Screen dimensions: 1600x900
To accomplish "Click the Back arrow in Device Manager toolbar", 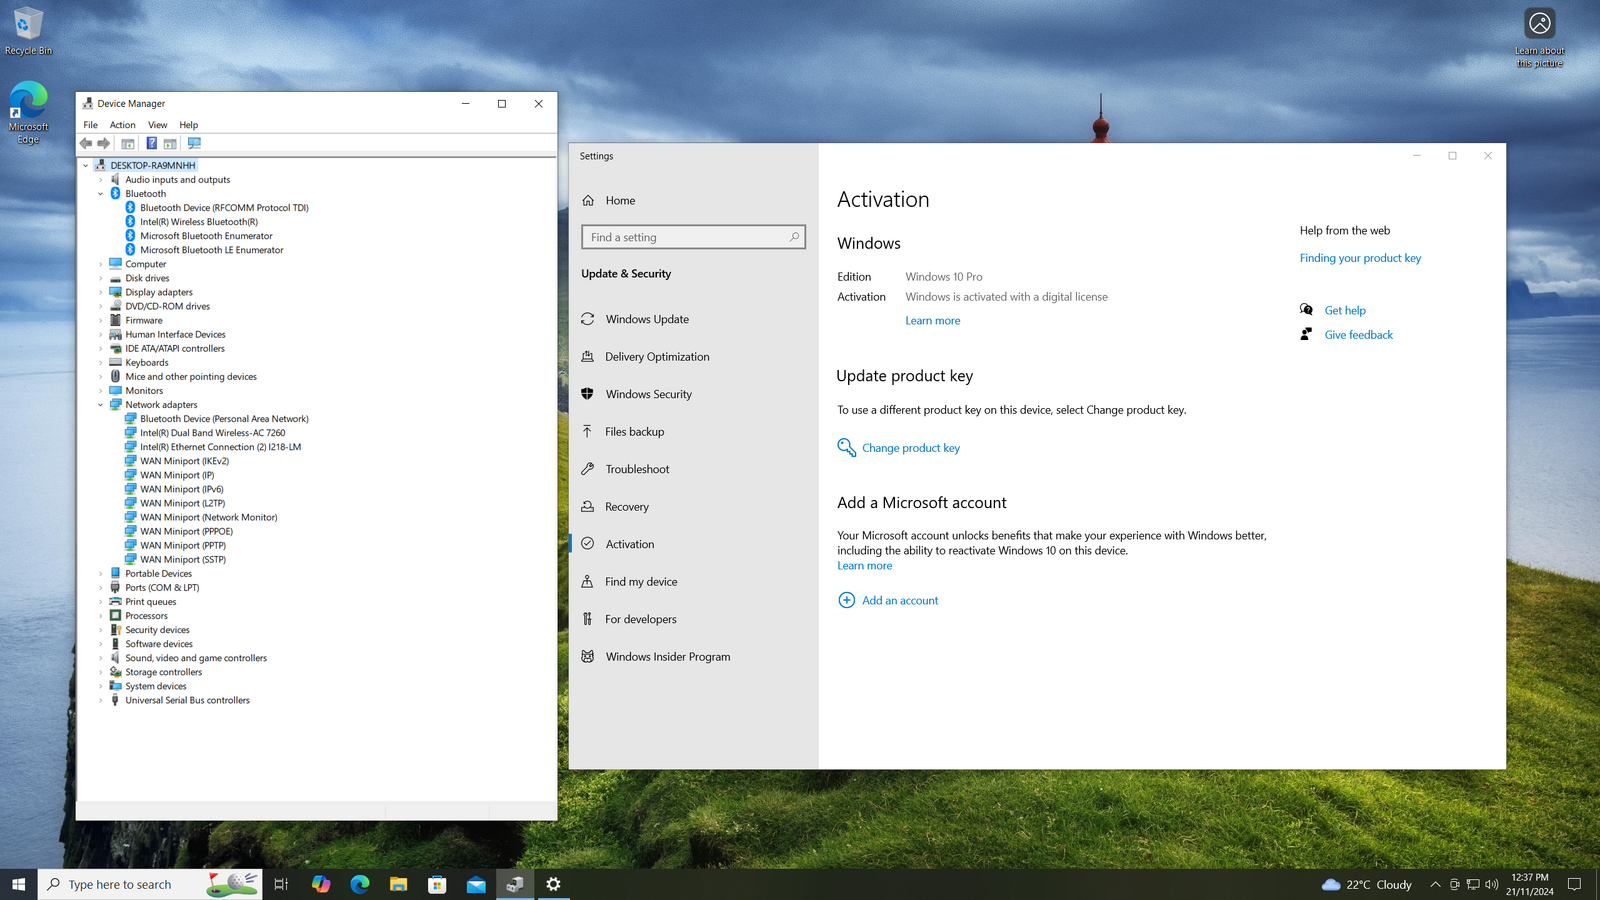I will pyautogui.click(x=86, y=143).
